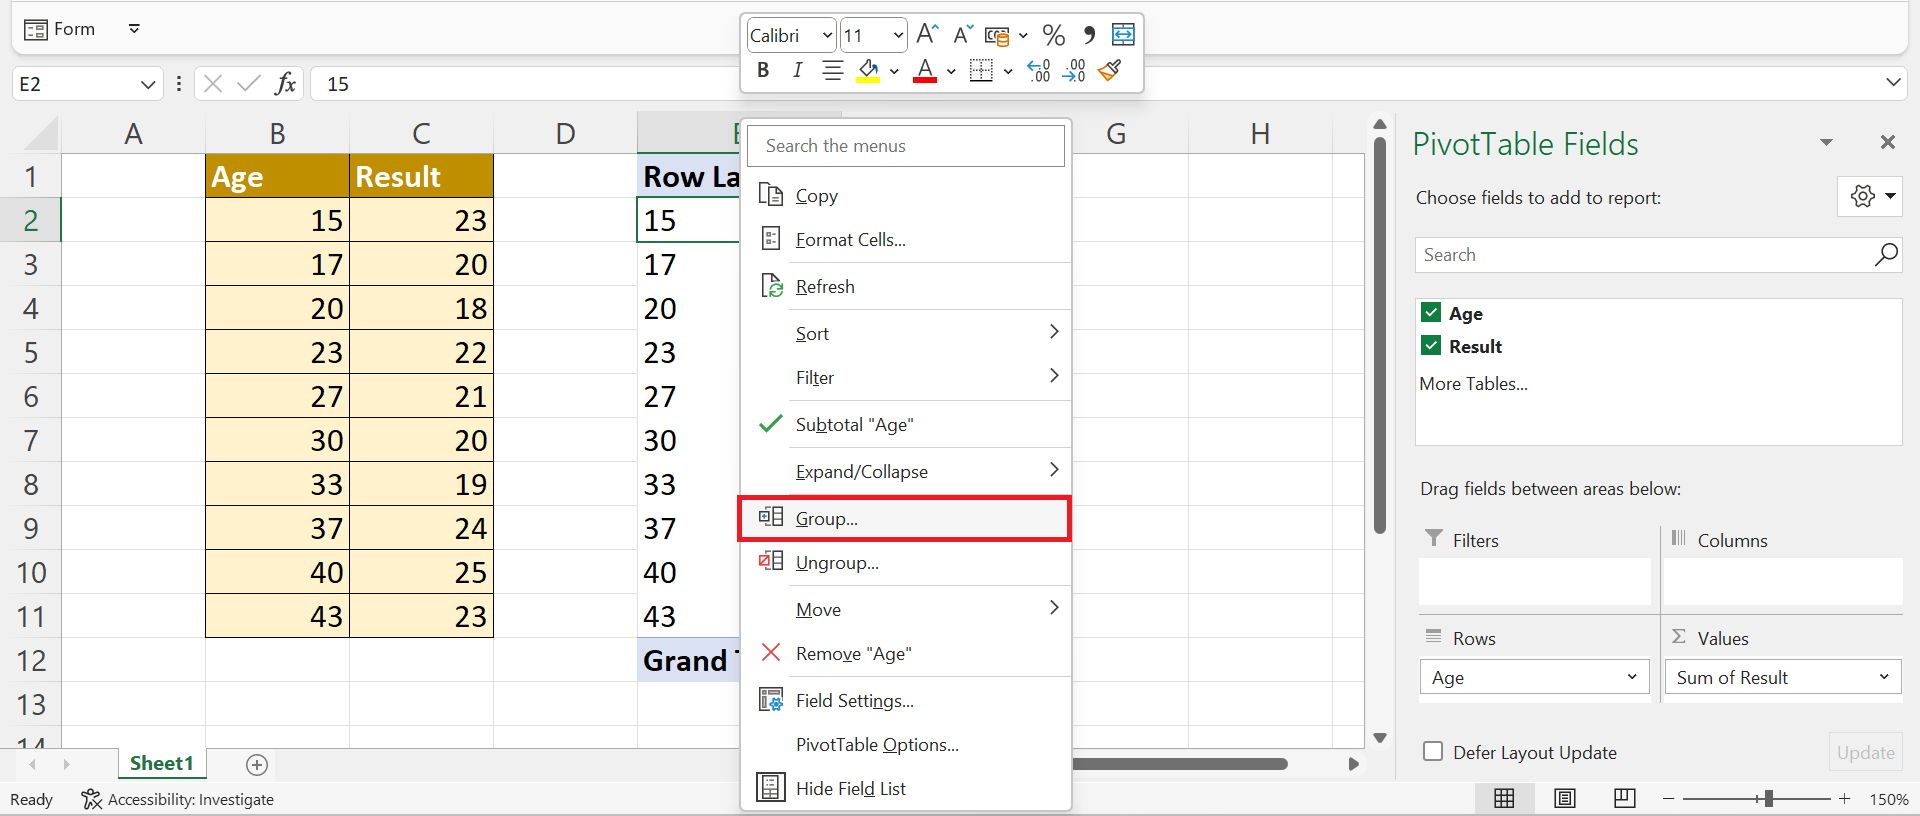Click the More Tables... link
The image size is (1920, 816).
[1473, 384]
